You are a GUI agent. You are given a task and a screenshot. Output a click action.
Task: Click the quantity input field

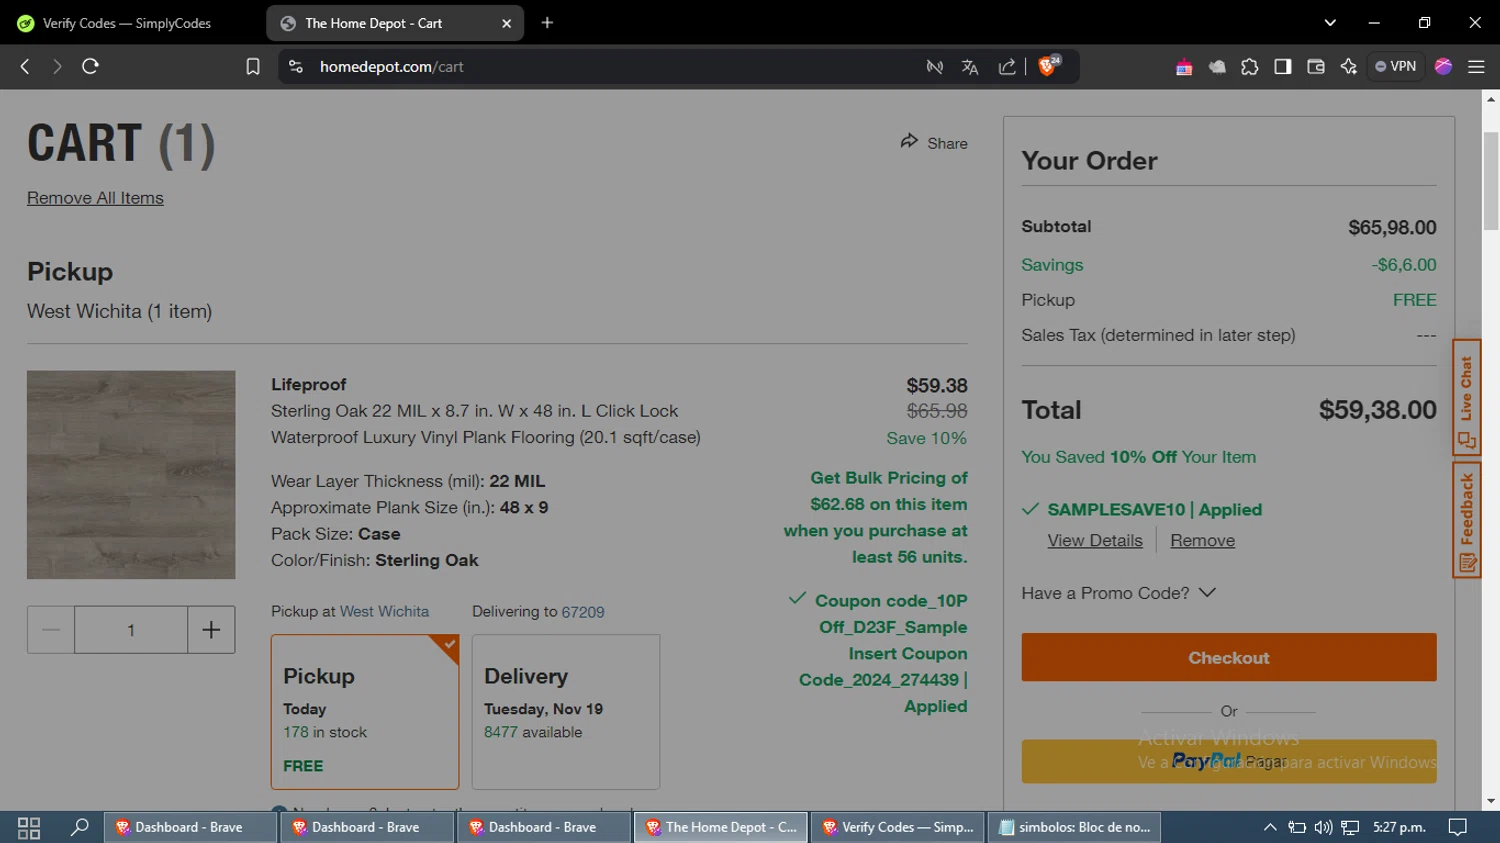131,630
